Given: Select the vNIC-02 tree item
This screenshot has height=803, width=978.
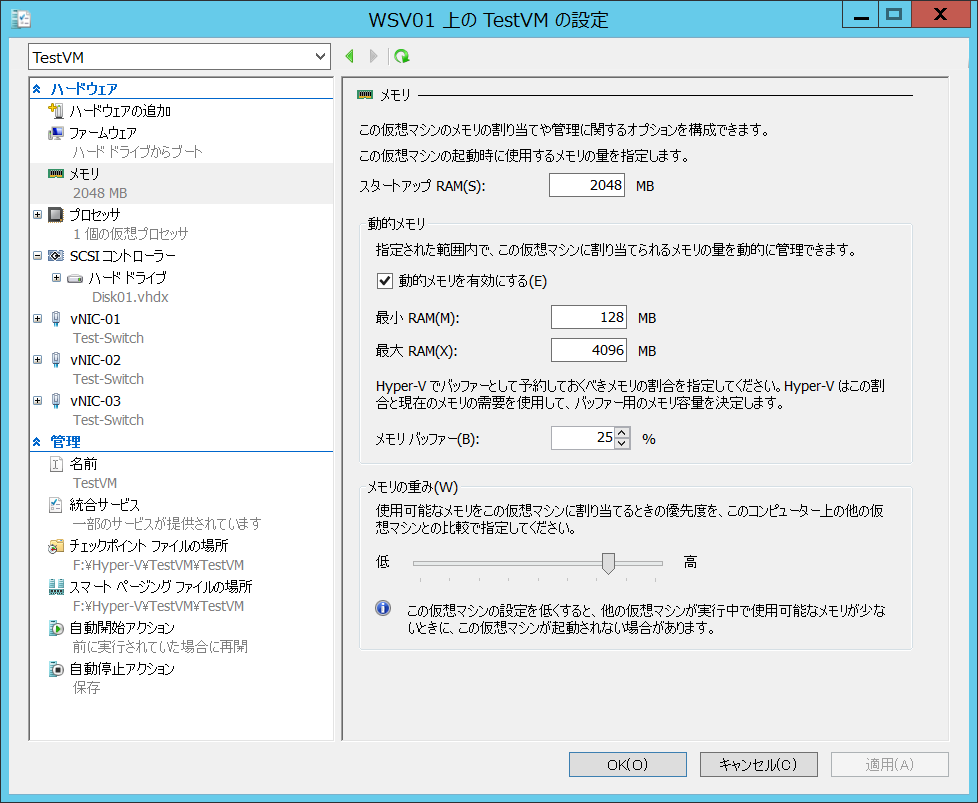Looking at the screenshot, I should coord(95,360).
